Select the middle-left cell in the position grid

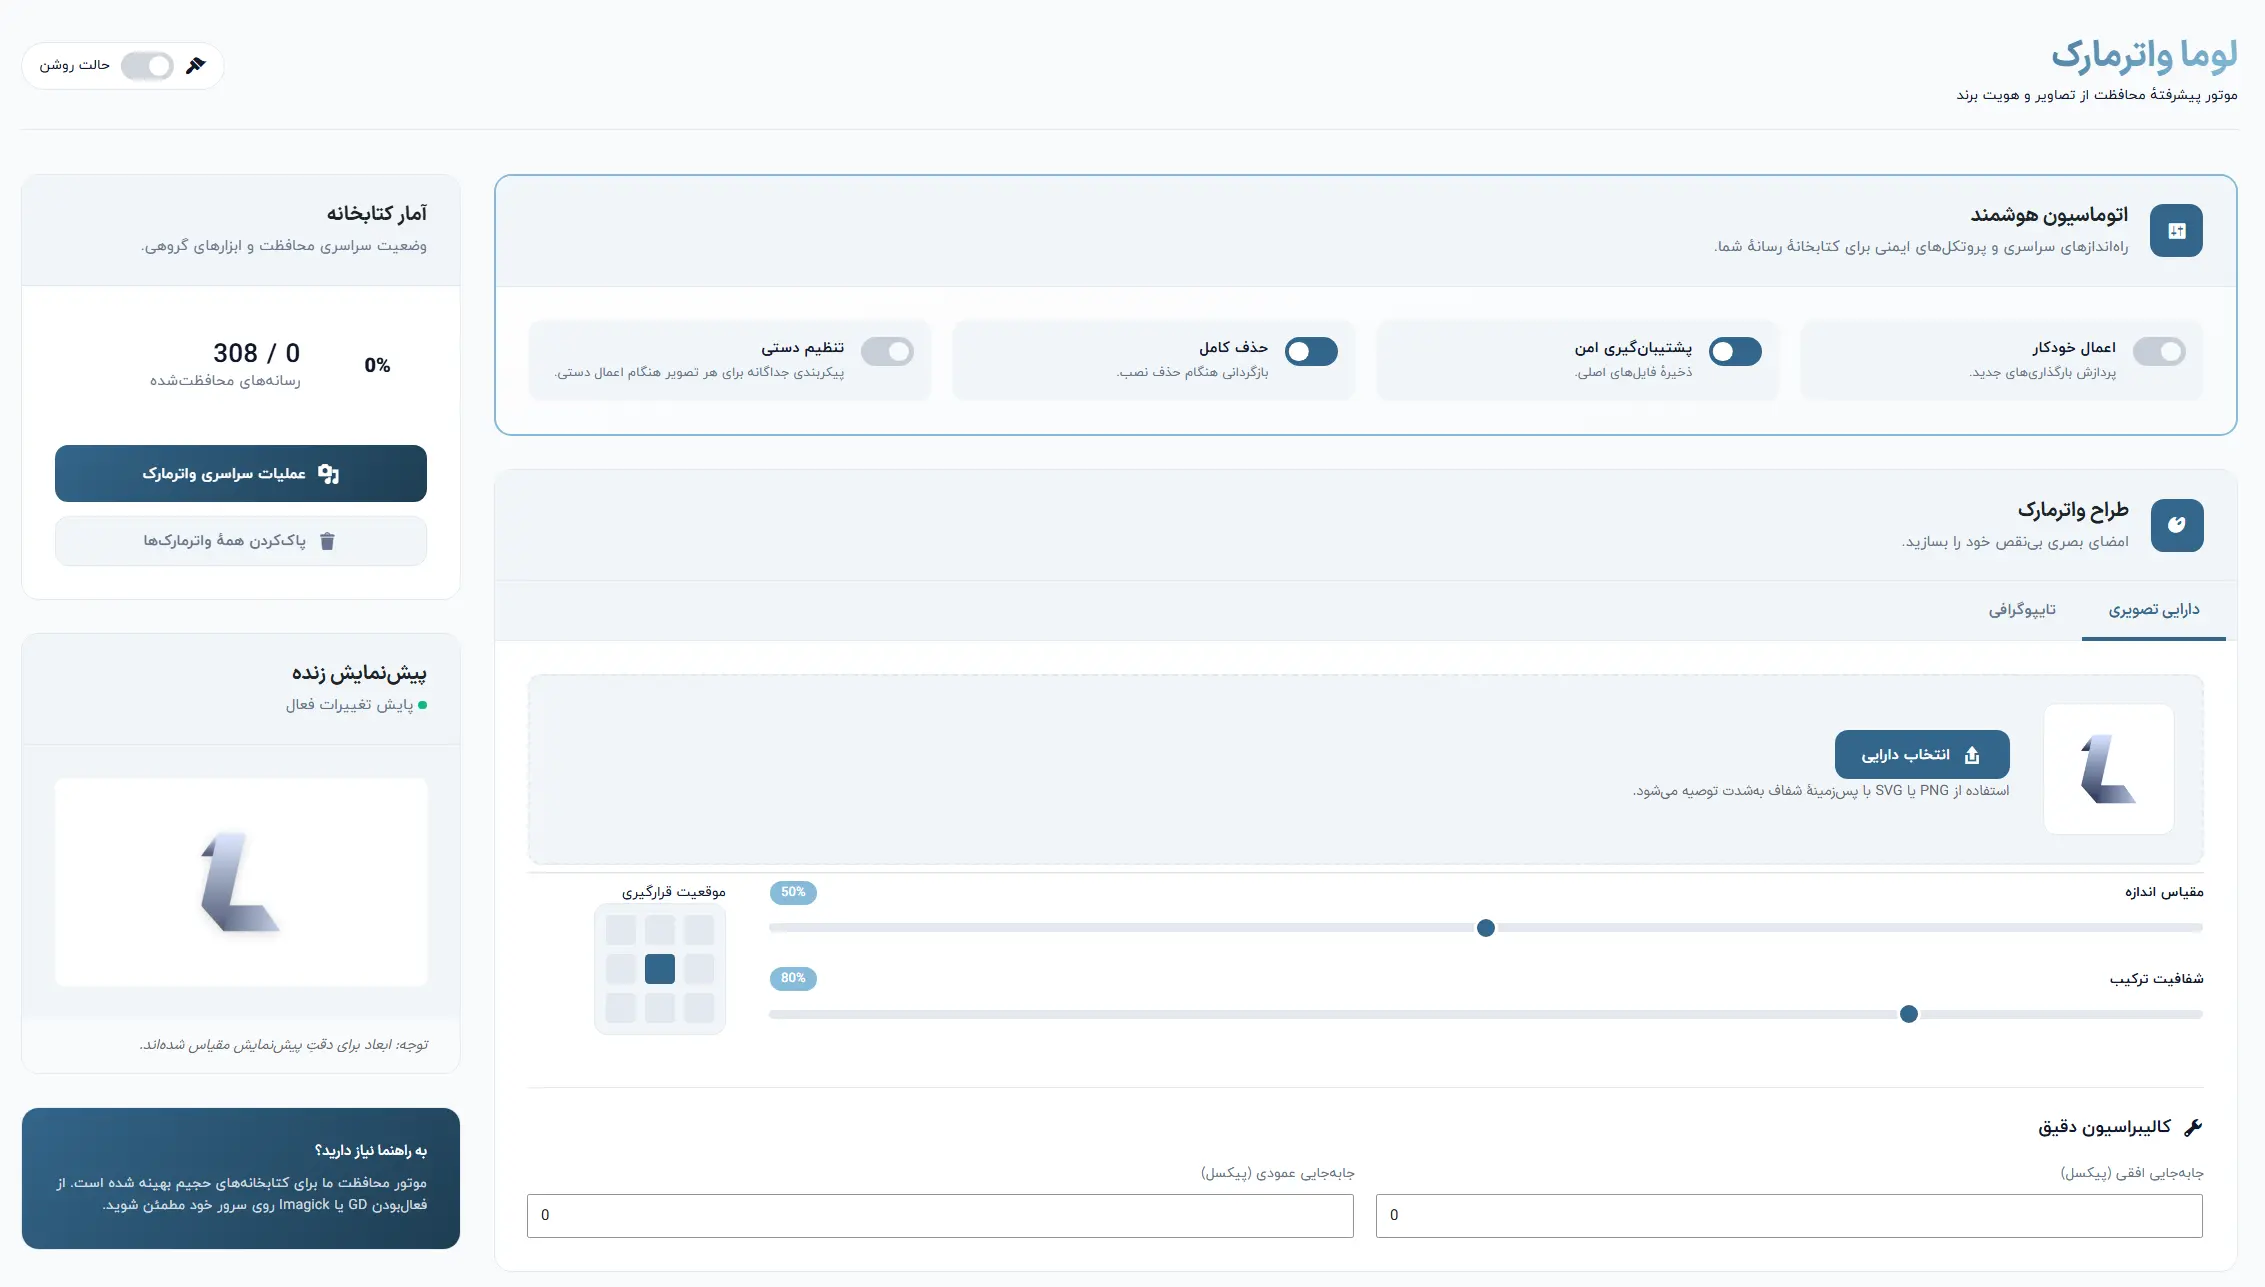pos(621,969)
